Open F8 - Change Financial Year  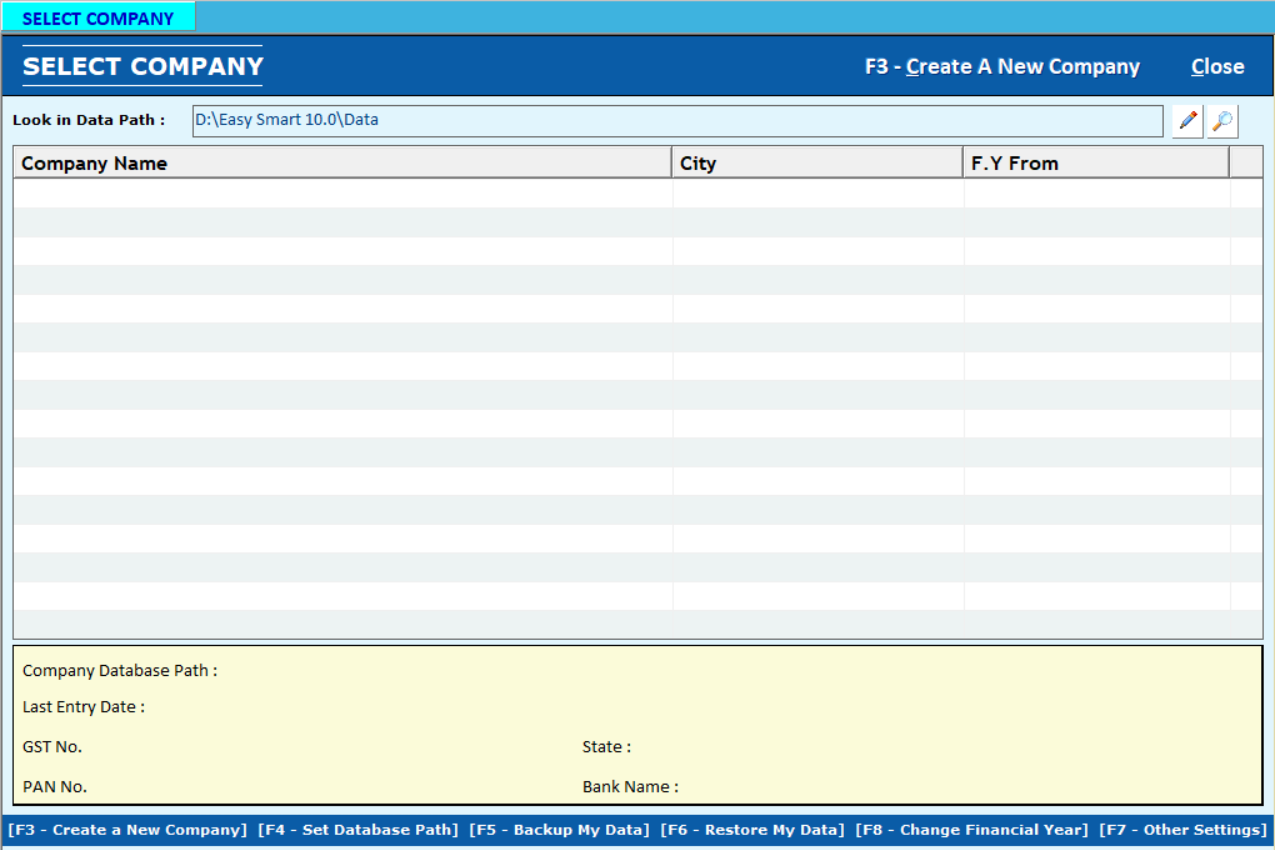(x=971, y=830)
